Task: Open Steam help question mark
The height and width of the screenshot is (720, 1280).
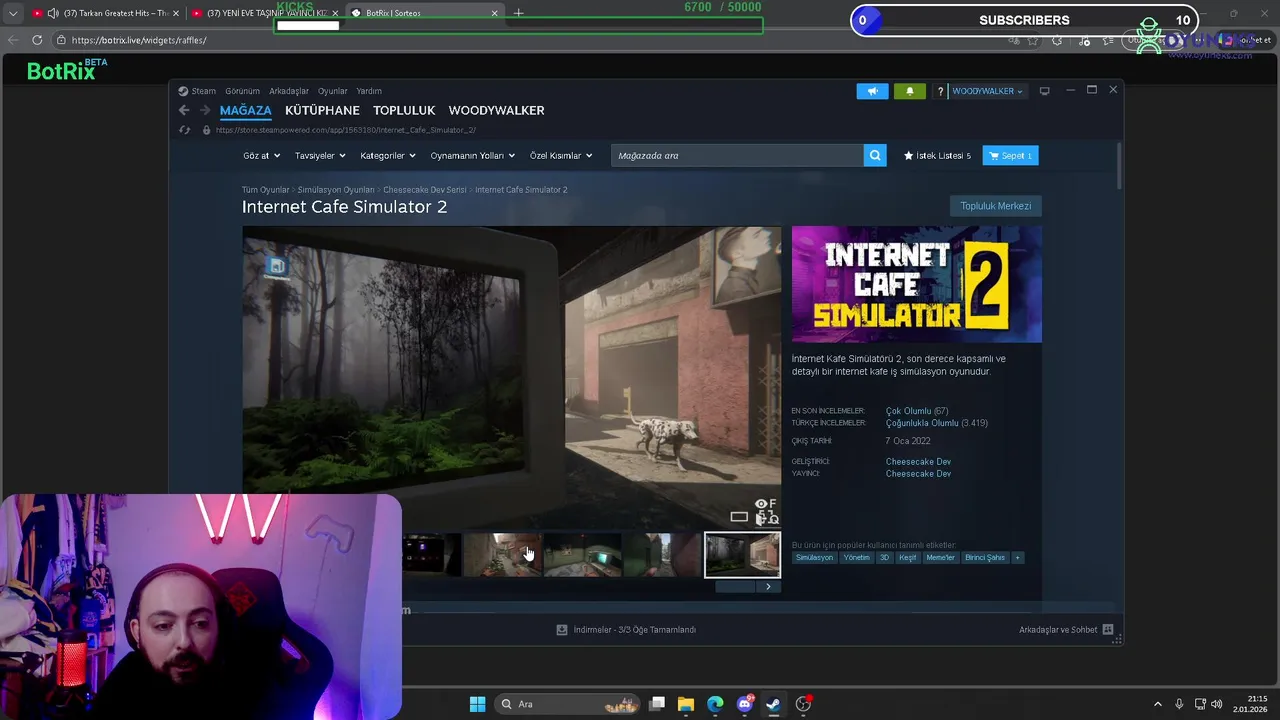Action: click(x=940, y=91)
